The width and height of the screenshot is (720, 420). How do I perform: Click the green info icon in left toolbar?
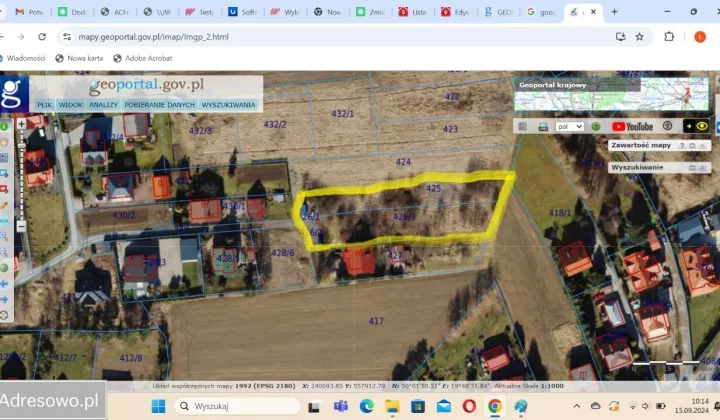[4, 126]
